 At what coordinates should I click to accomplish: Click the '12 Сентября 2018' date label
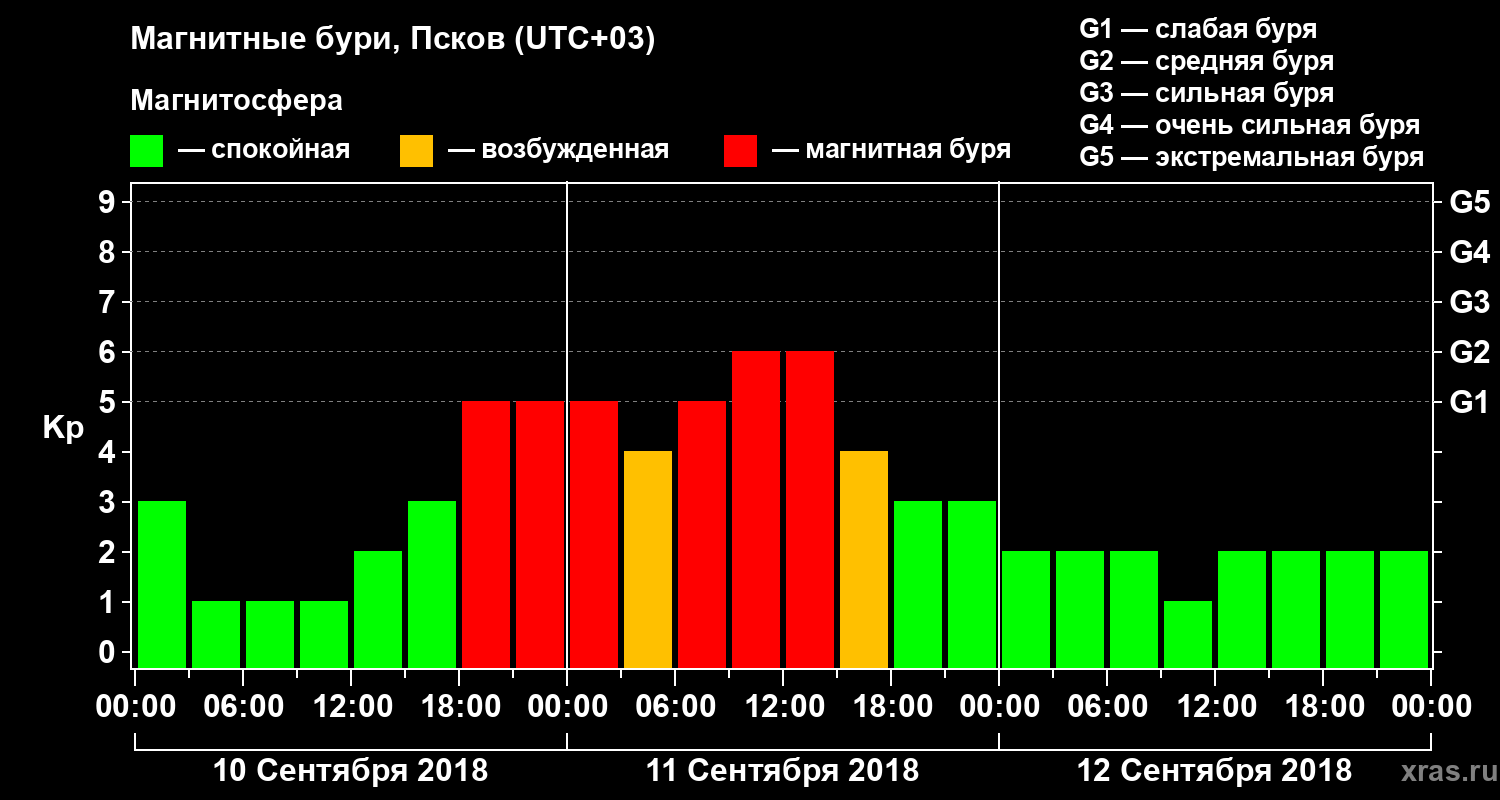[x=1214, y=771]
